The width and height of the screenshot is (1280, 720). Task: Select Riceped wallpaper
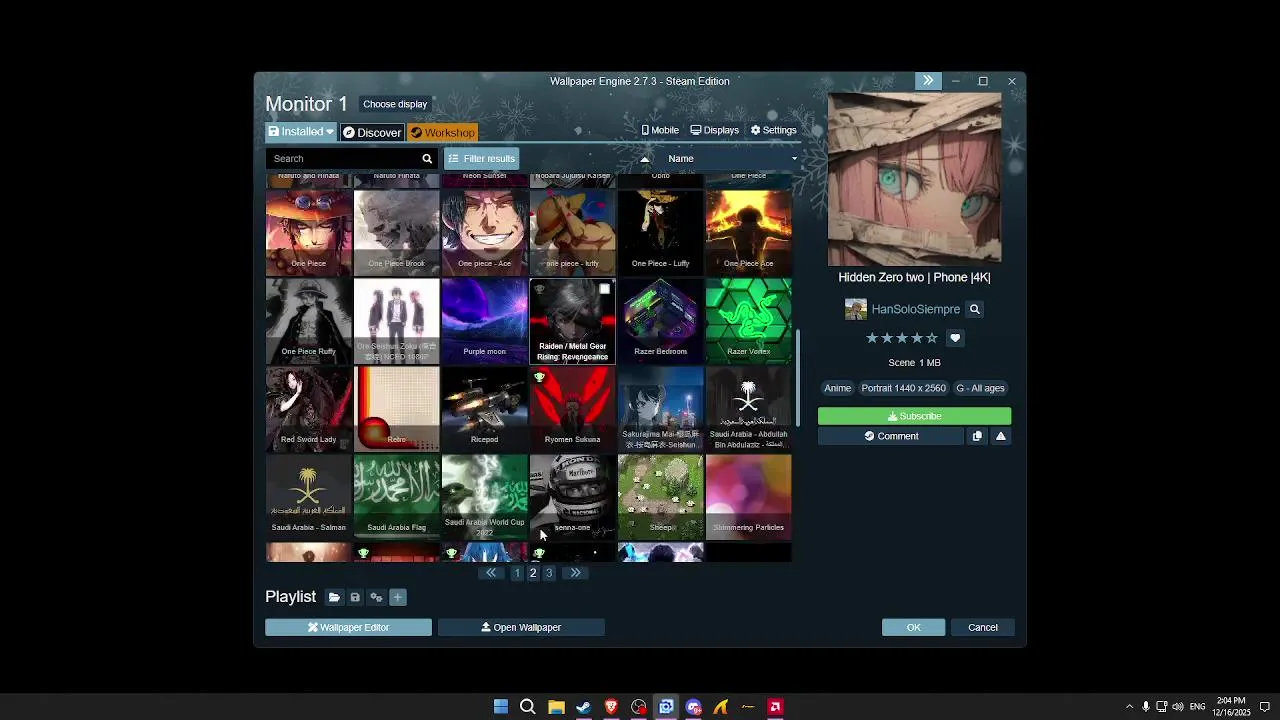click(x=484, y=409)
